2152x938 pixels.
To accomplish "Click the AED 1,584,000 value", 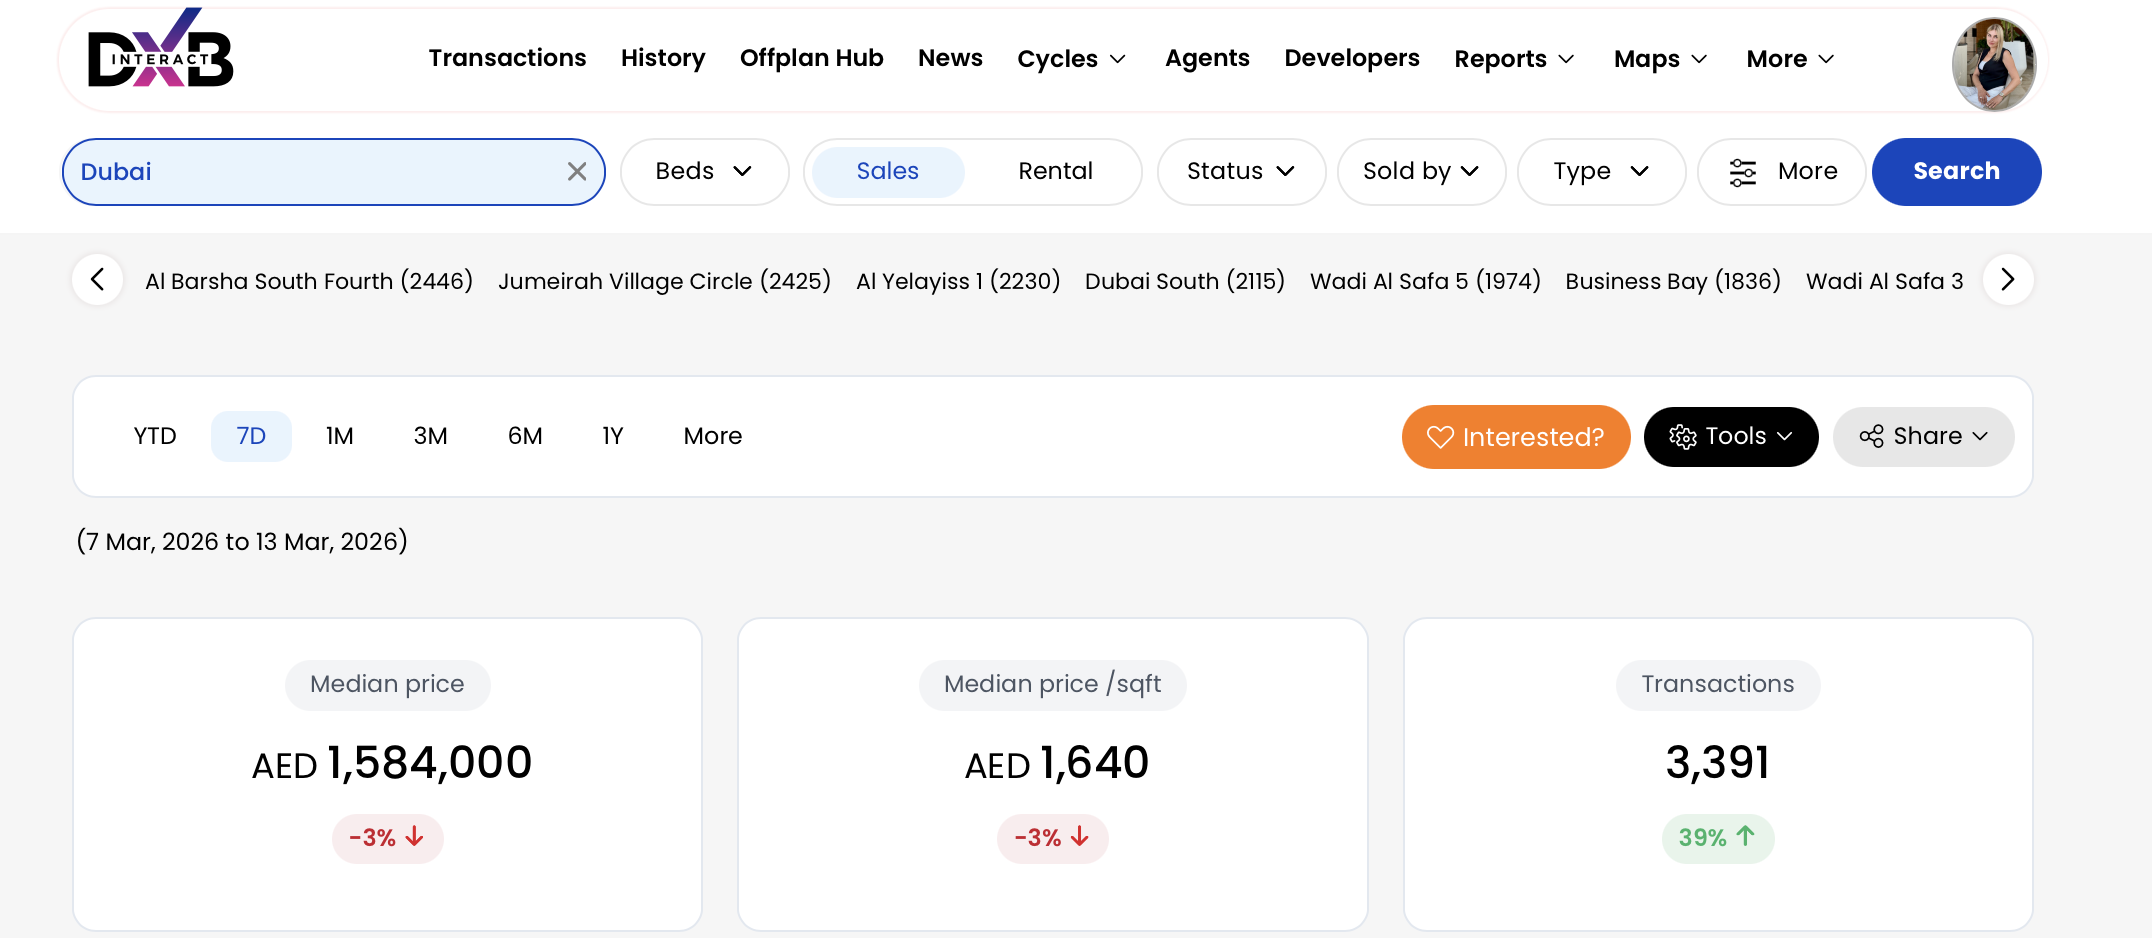I will pyautogui.click(x=391, y=763).
